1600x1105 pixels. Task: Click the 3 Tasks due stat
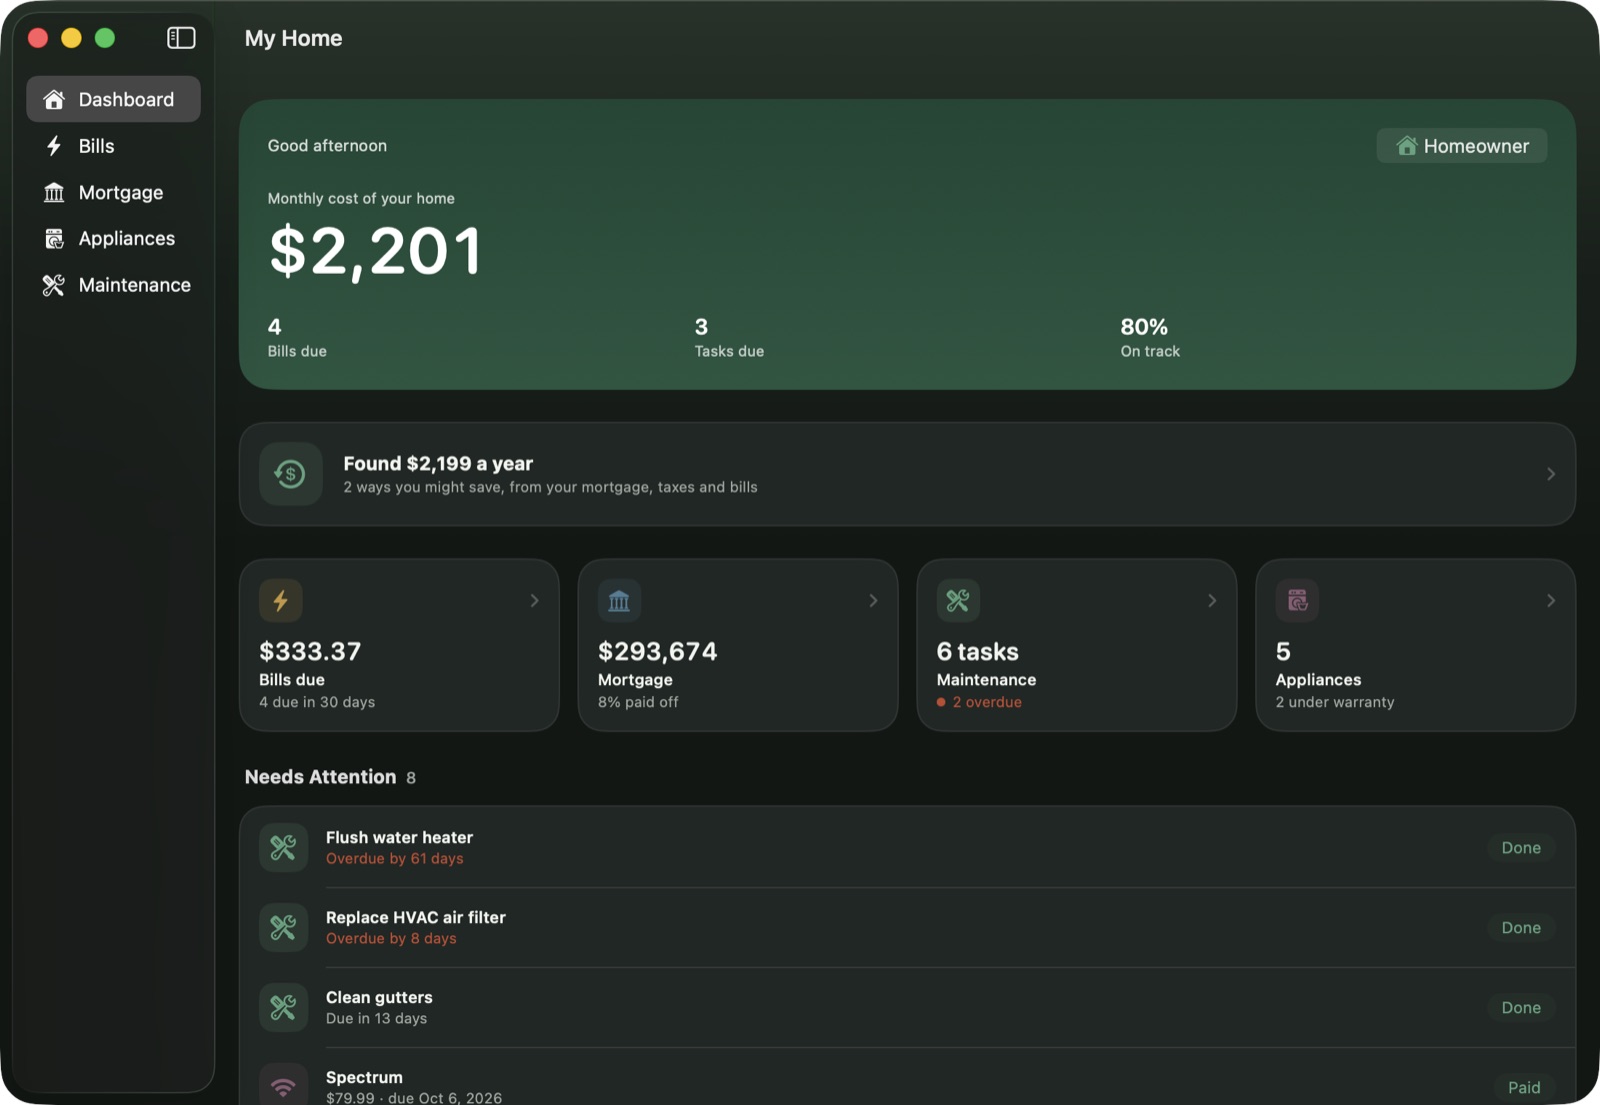pos(729,338)
